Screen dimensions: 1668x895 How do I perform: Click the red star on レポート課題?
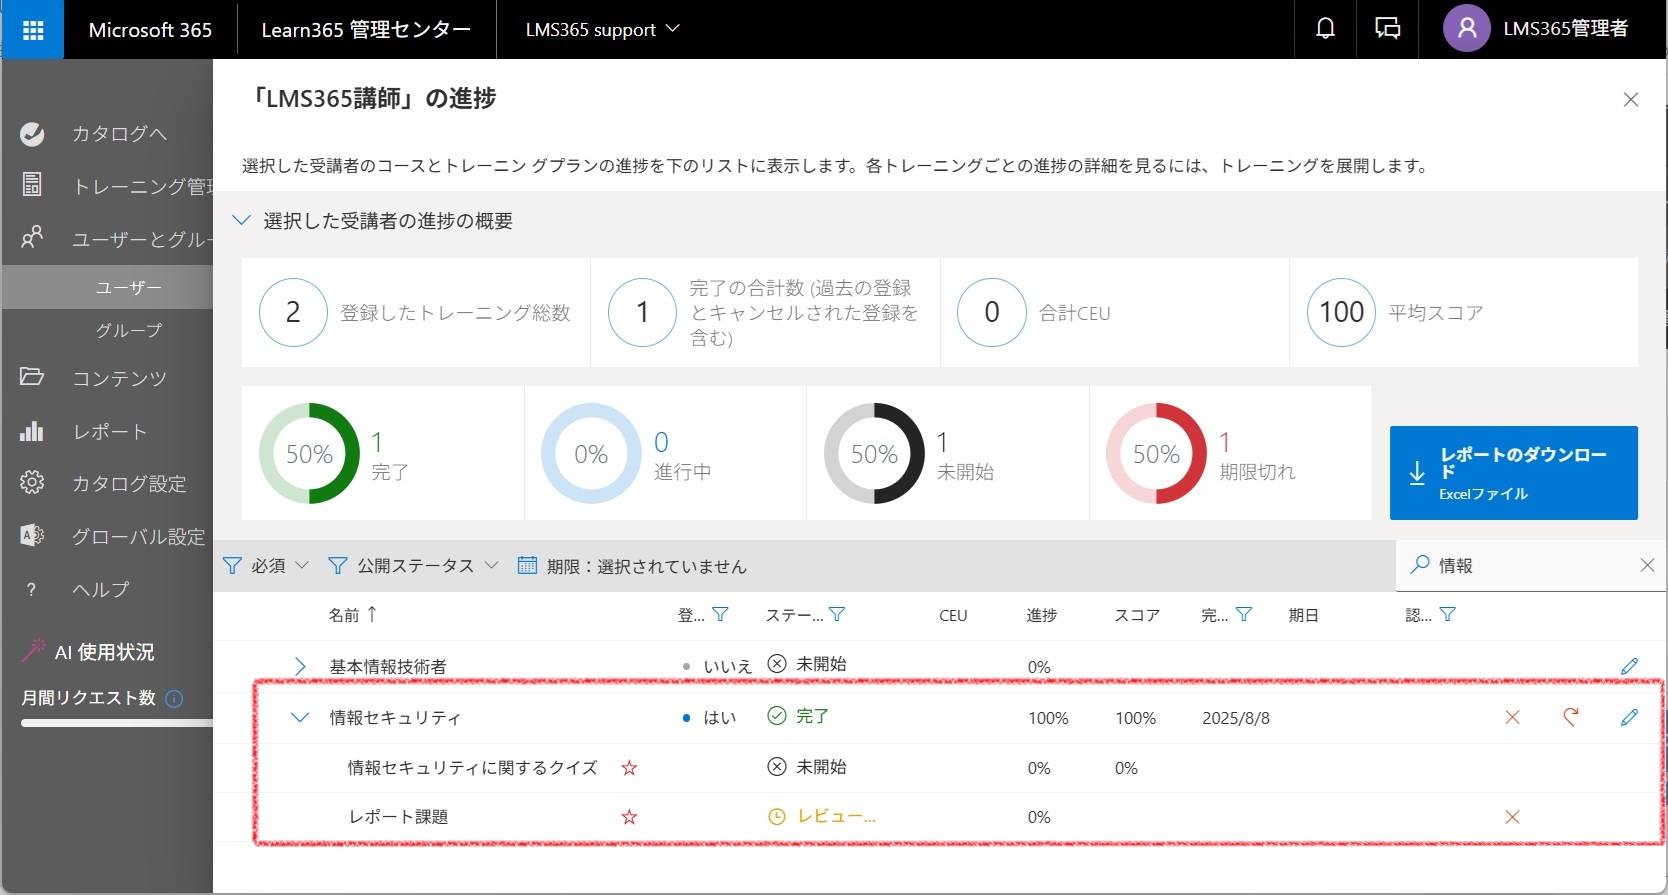(629, 817)
